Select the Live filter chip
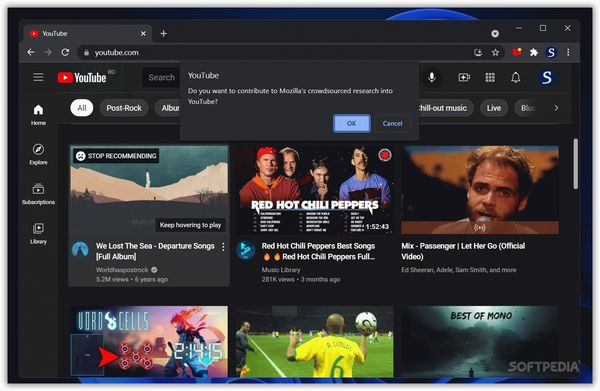Image resolution: width=600 pixels, height=391 pixels. click(494, 108)
